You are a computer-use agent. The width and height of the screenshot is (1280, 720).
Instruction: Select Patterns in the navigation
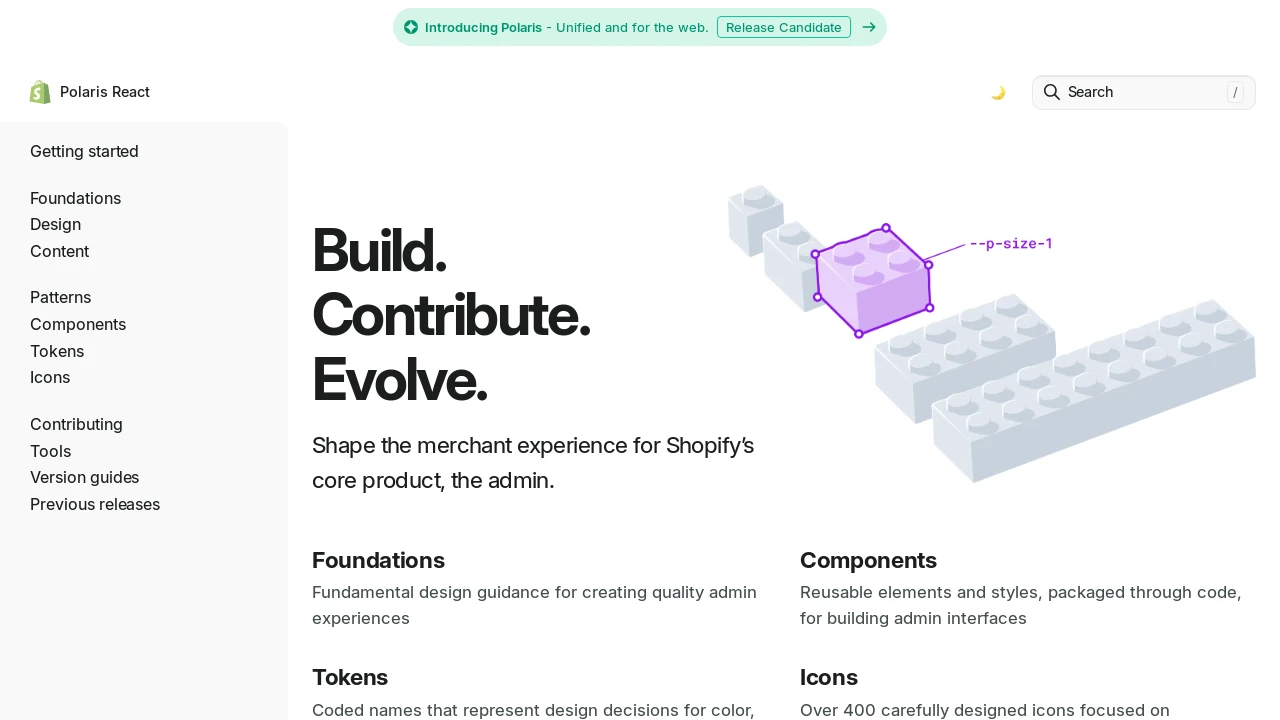[x=60, y=297]
